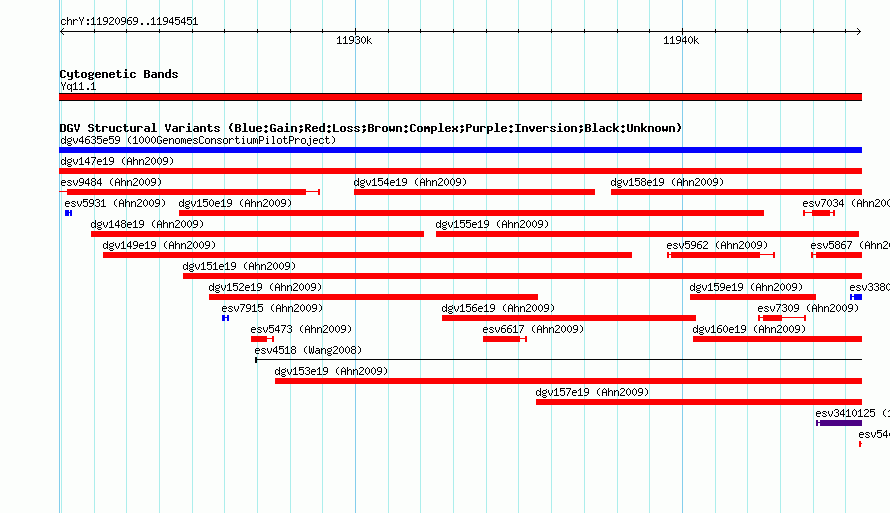Click the purple esv3410125 inversion bar

click(839, 423)
